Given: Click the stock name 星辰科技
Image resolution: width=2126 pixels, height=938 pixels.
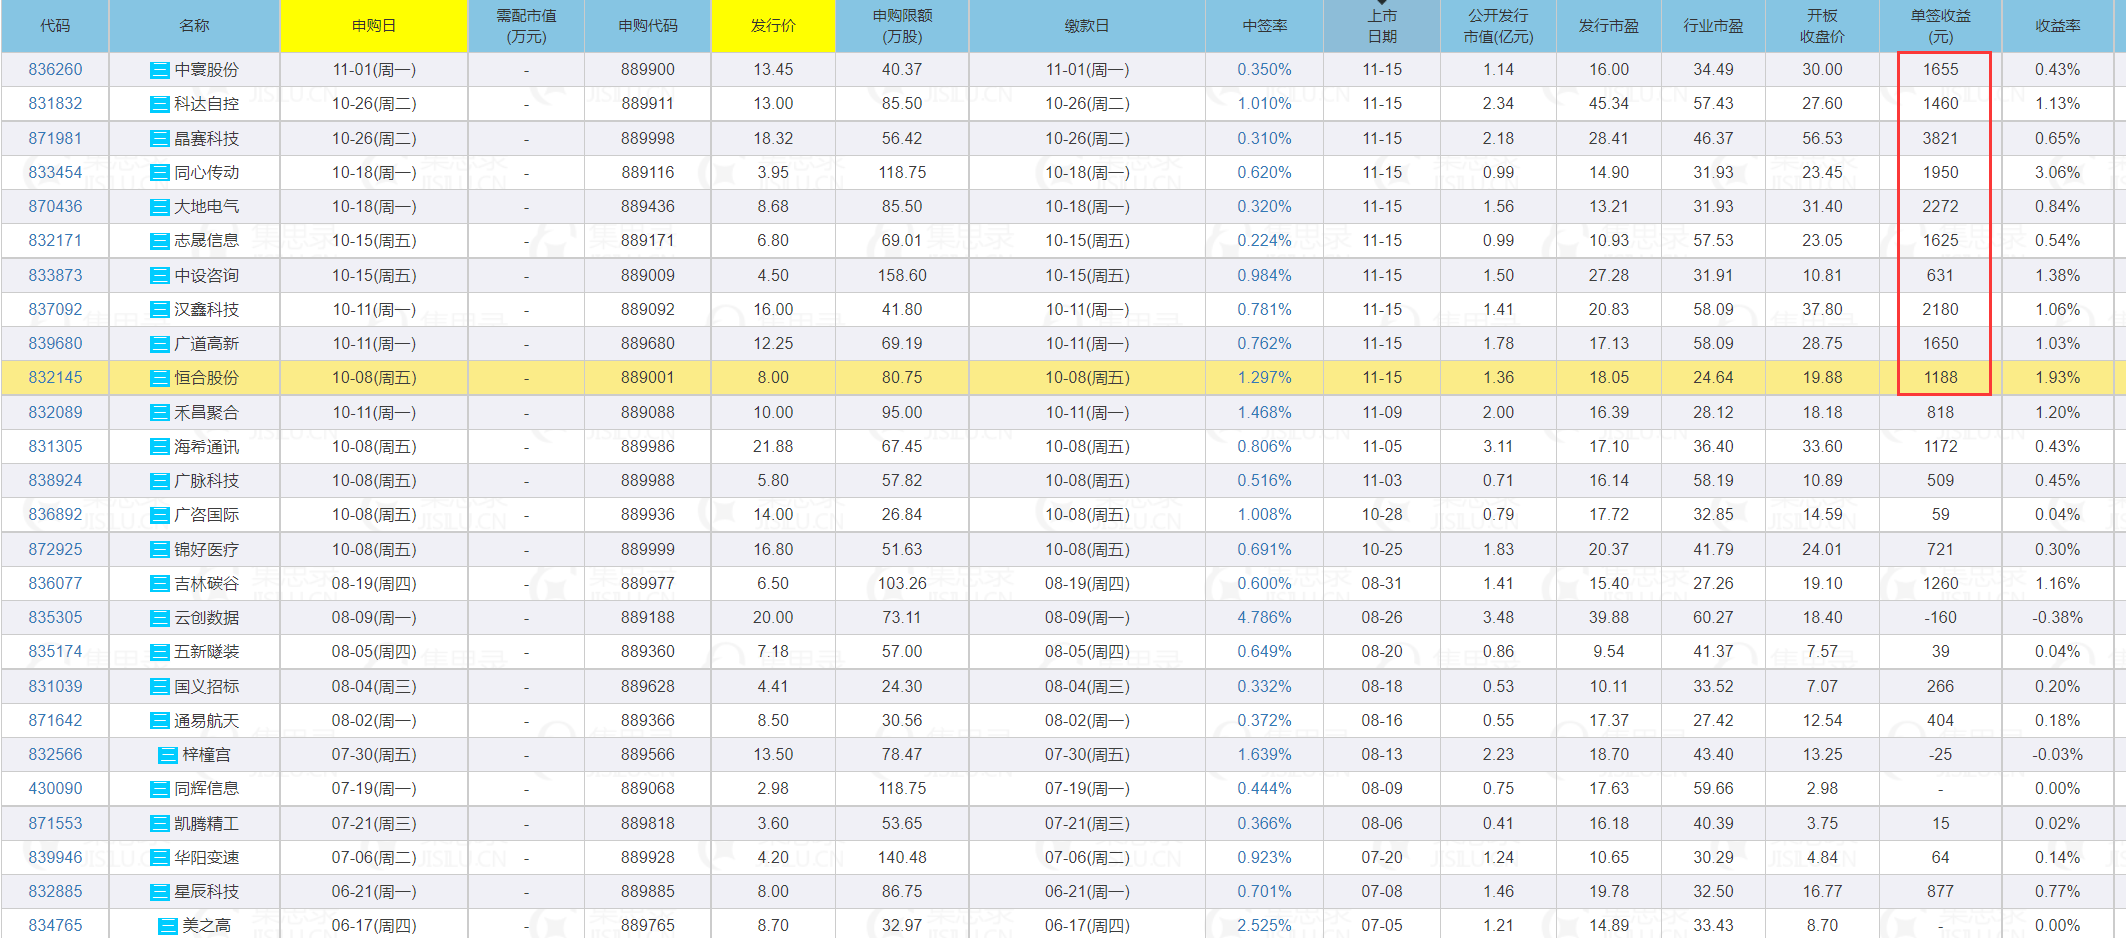Looking at the screenshot, I should tap(207, 892).
